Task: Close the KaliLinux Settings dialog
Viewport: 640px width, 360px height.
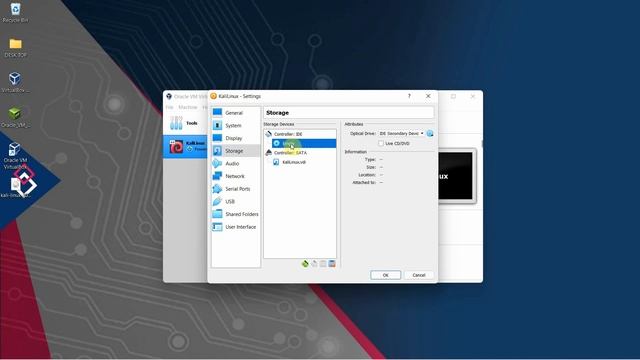Action: pyautogui.click(x=428, y=96)
